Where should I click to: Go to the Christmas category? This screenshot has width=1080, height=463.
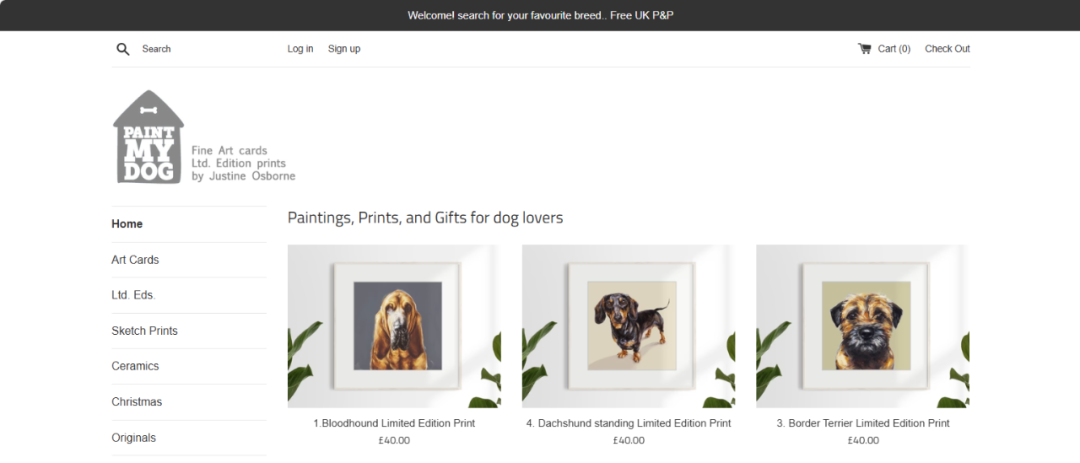pyautogui.click(x=136, y=402)
